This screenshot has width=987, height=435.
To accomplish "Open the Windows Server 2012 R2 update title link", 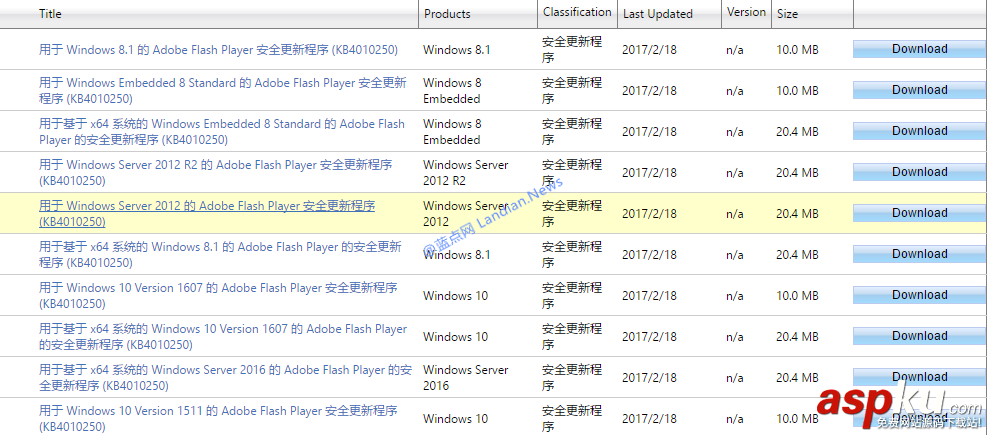I will pyautogui.click(x=215, y=165).
